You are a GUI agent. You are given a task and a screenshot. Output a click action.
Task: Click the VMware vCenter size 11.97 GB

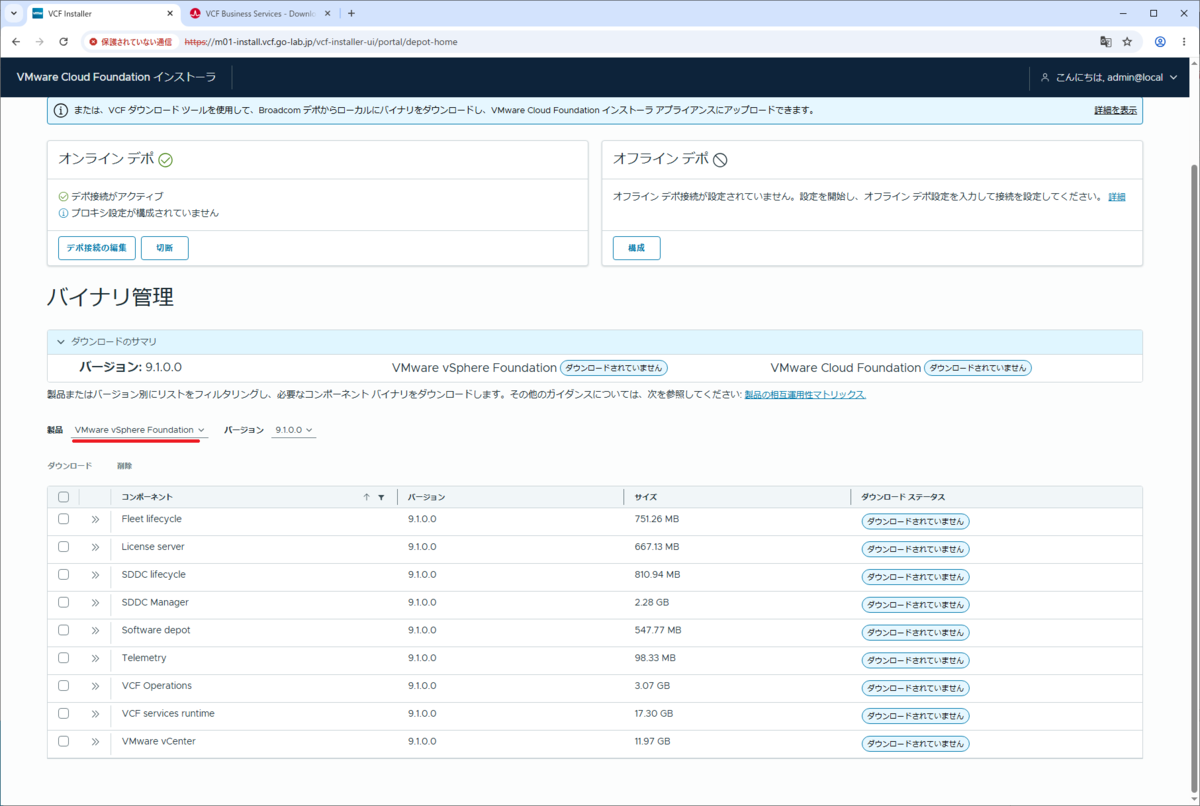click(652, 742)
